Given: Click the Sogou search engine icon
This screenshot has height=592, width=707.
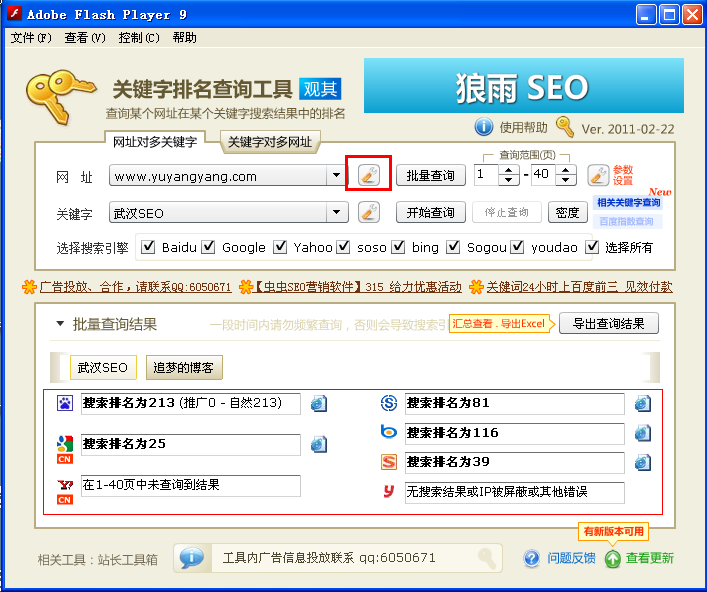Looking at the screenshot, I should [x=389, y=462].
